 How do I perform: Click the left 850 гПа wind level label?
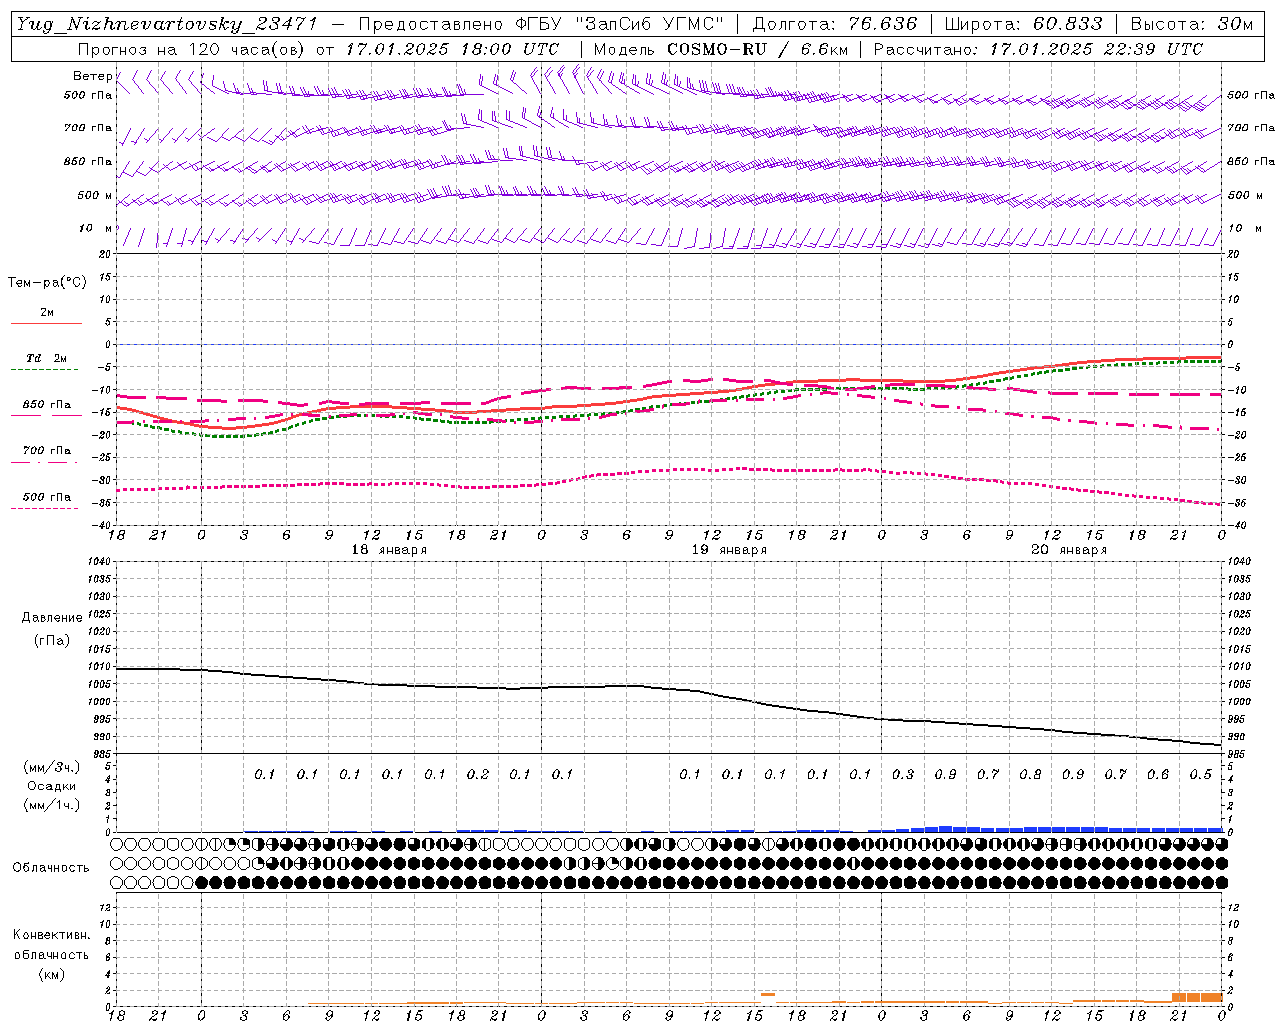pos(88,162)
